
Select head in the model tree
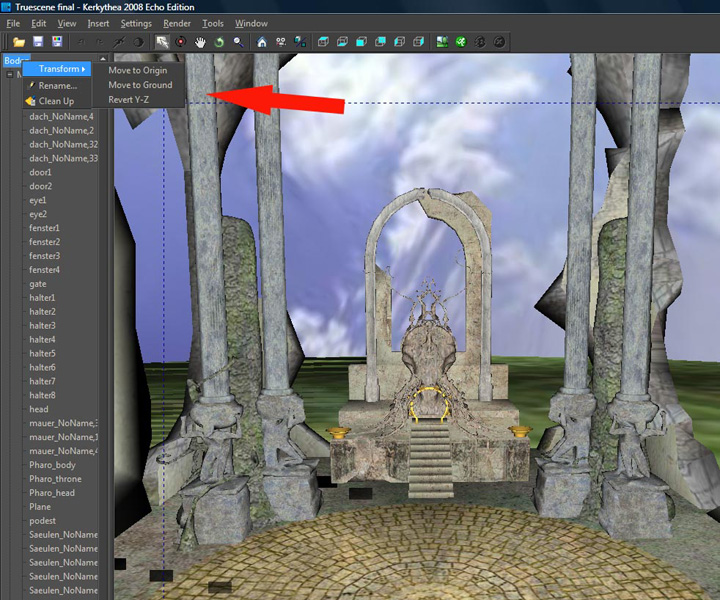click(x=39, y=409)
